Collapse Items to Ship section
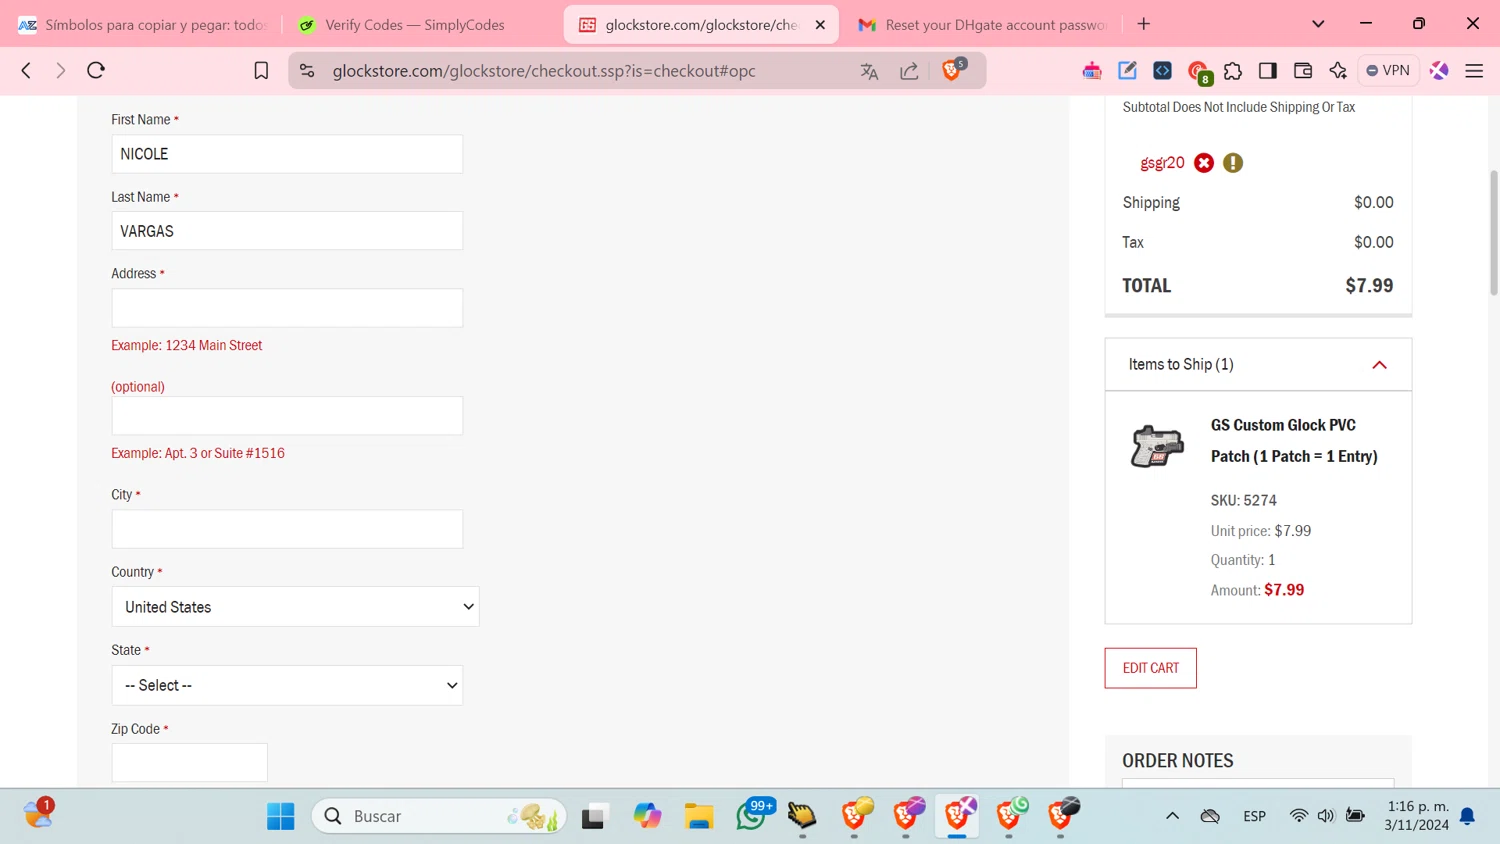Viewport: 1500px width, 844px height. click(1379, 365)
